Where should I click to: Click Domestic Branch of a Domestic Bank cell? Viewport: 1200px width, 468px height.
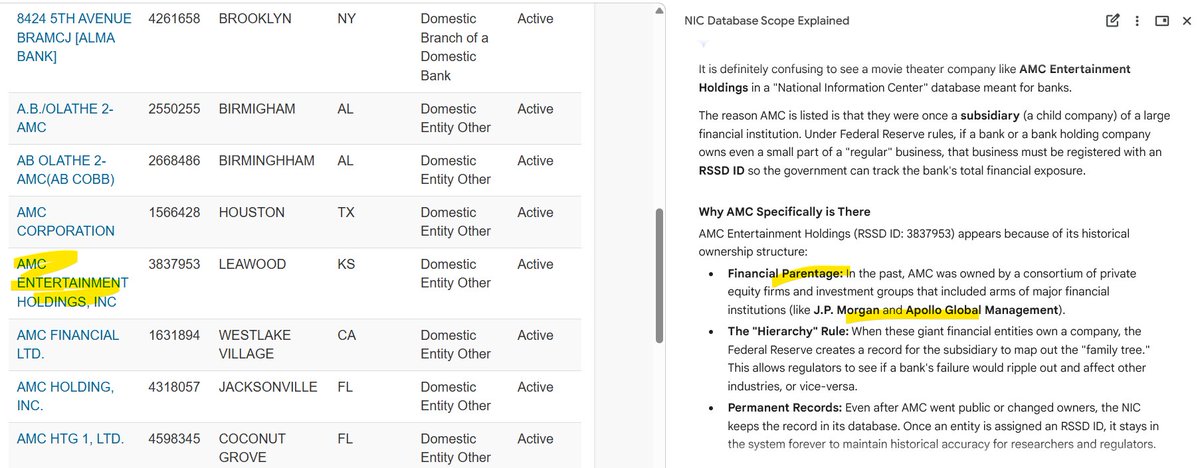(456, 47)
